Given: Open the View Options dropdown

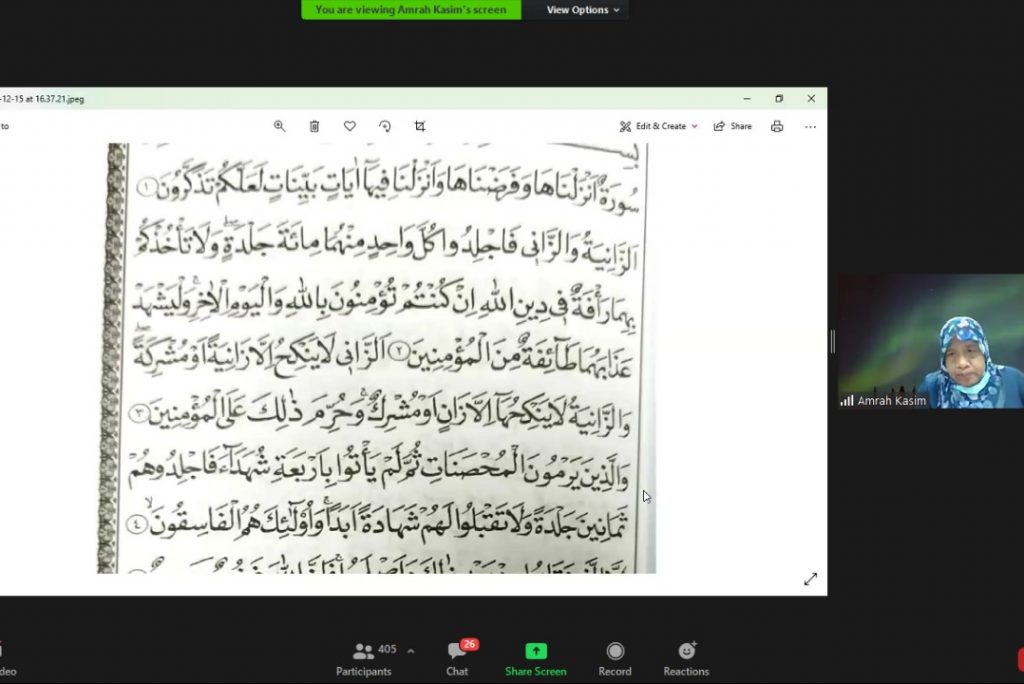Looking at the screenshot, I should (577, 9).
